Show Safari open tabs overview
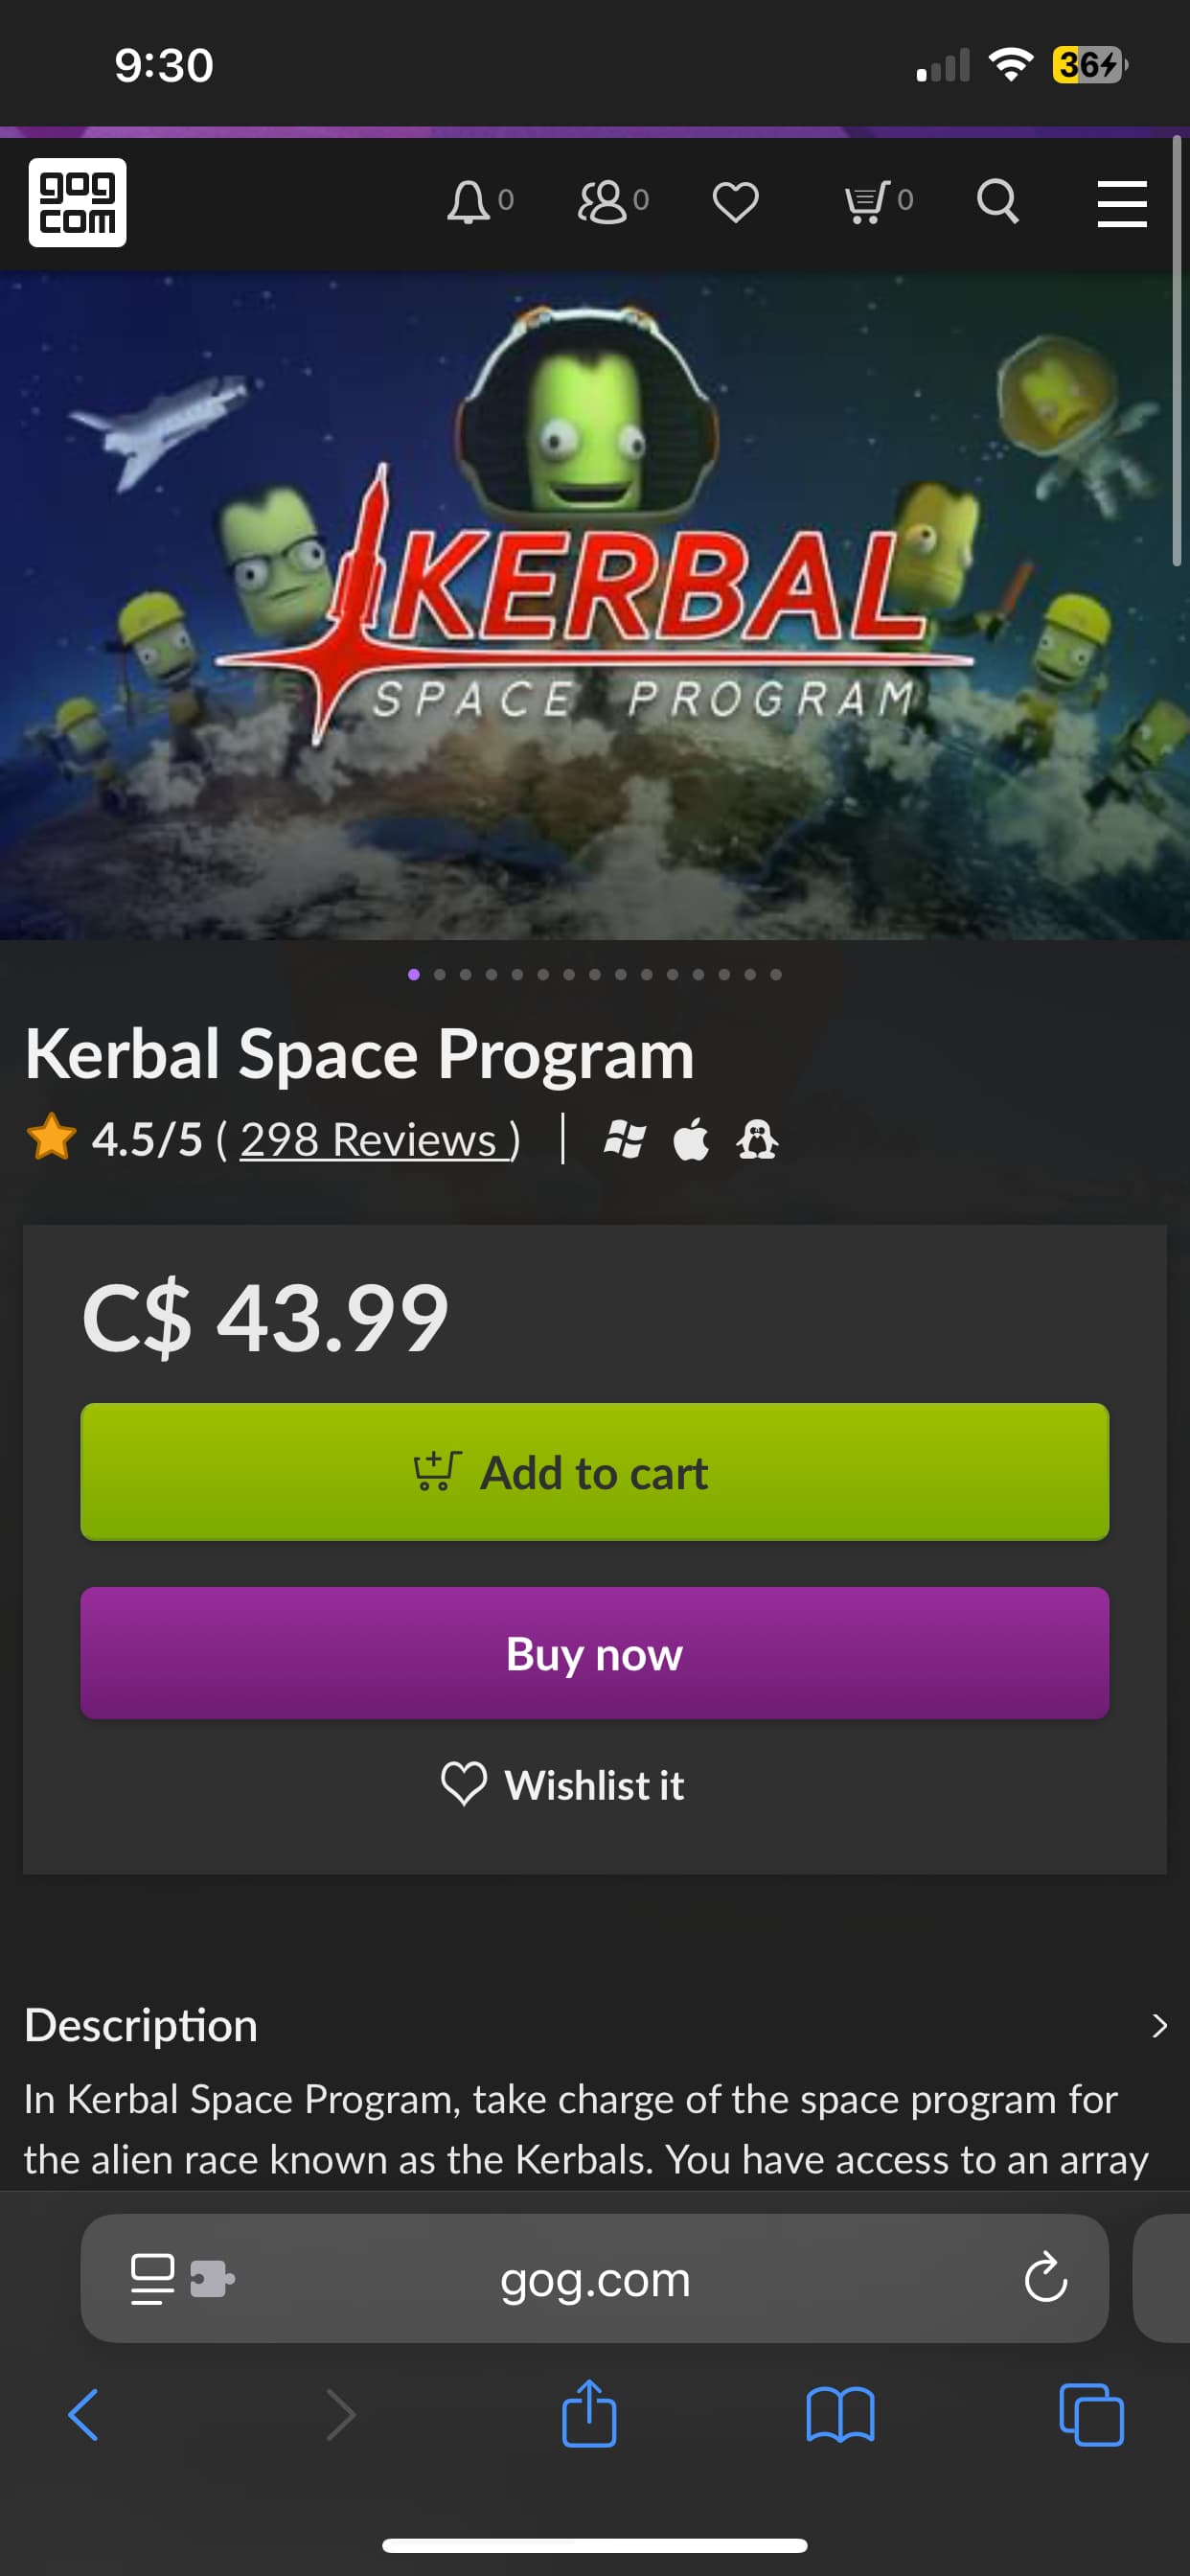This screenshot has height=2576, width=1190. [1091, 2415]
